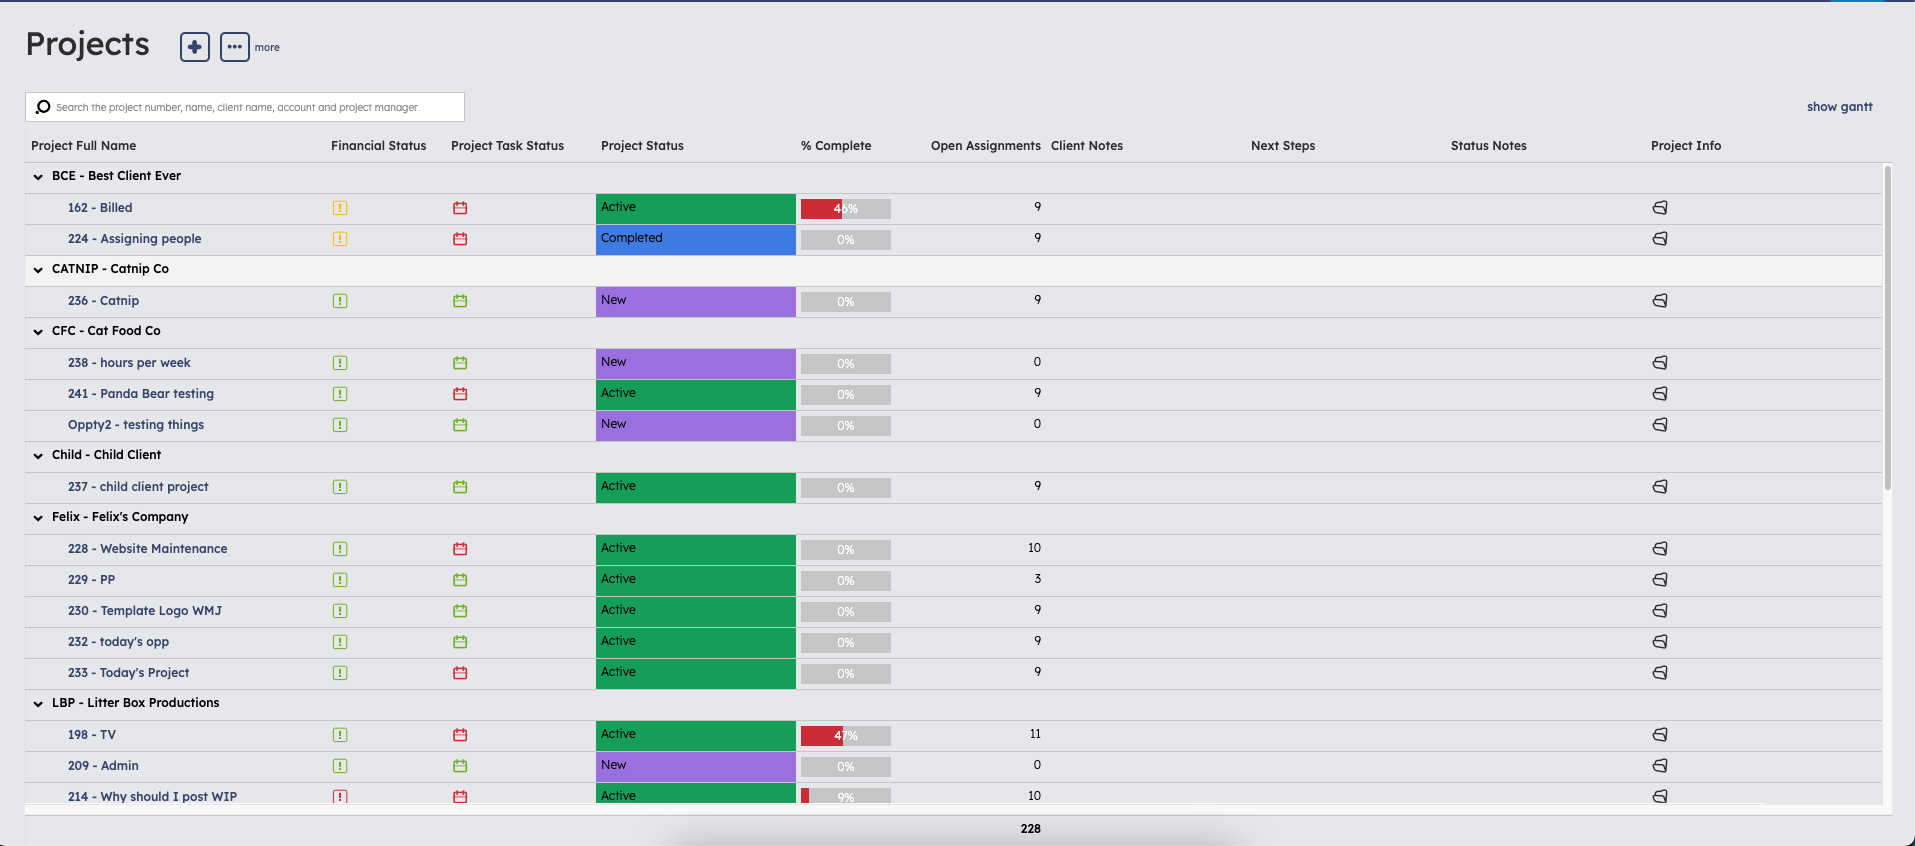Viewport: 1915px width, 846px height.
Task: Collapse the LBP - Litter Box Productions group
Action: tap(38, 704)
